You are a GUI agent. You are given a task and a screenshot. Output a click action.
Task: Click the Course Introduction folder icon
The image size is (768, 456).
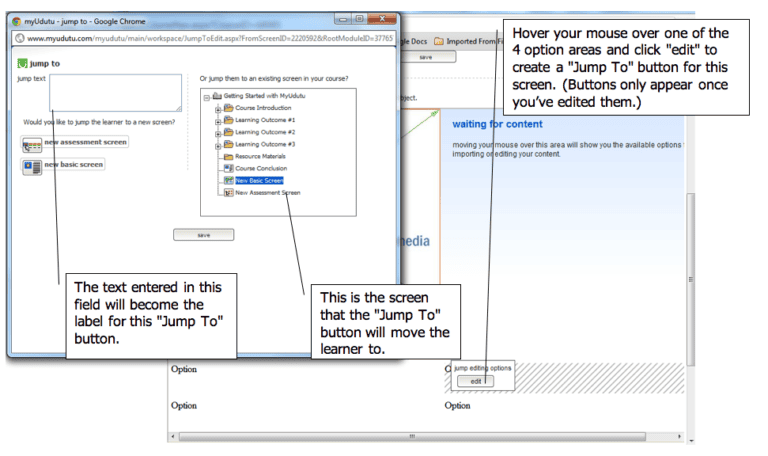coord(228,107)
